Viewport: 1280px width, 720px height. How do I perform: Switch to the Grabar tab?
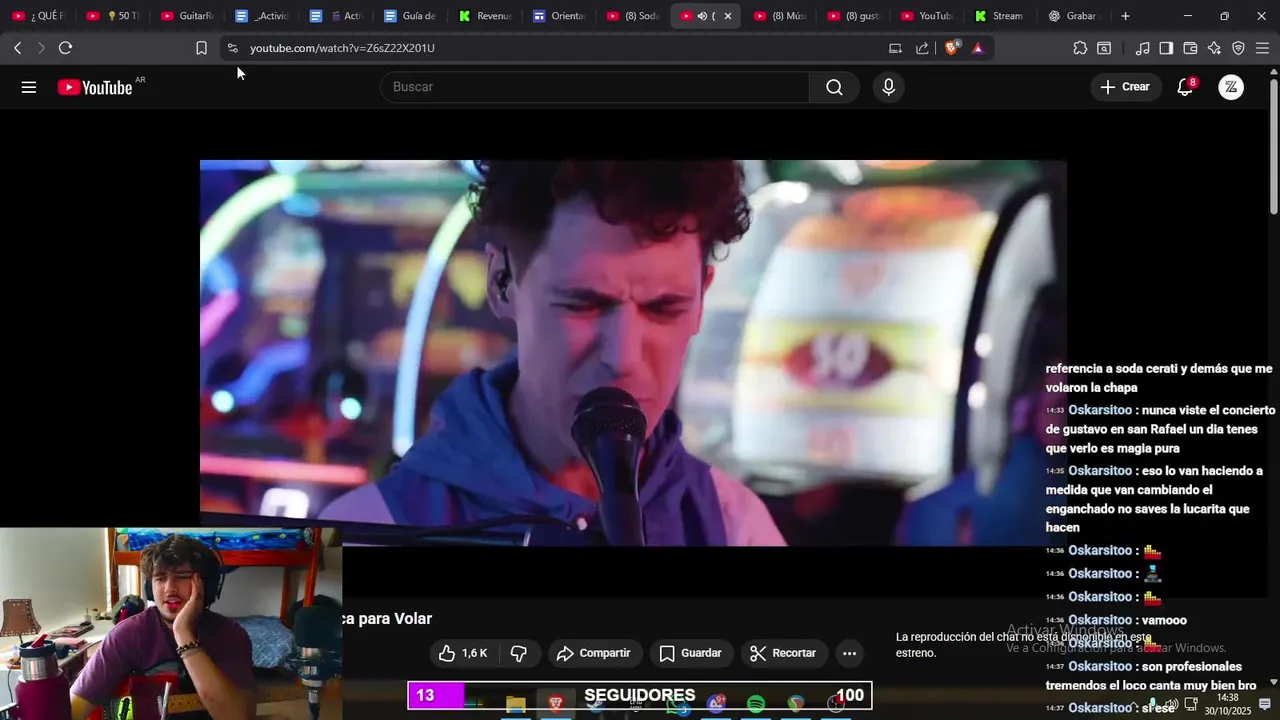click(x=1074, y=16)
